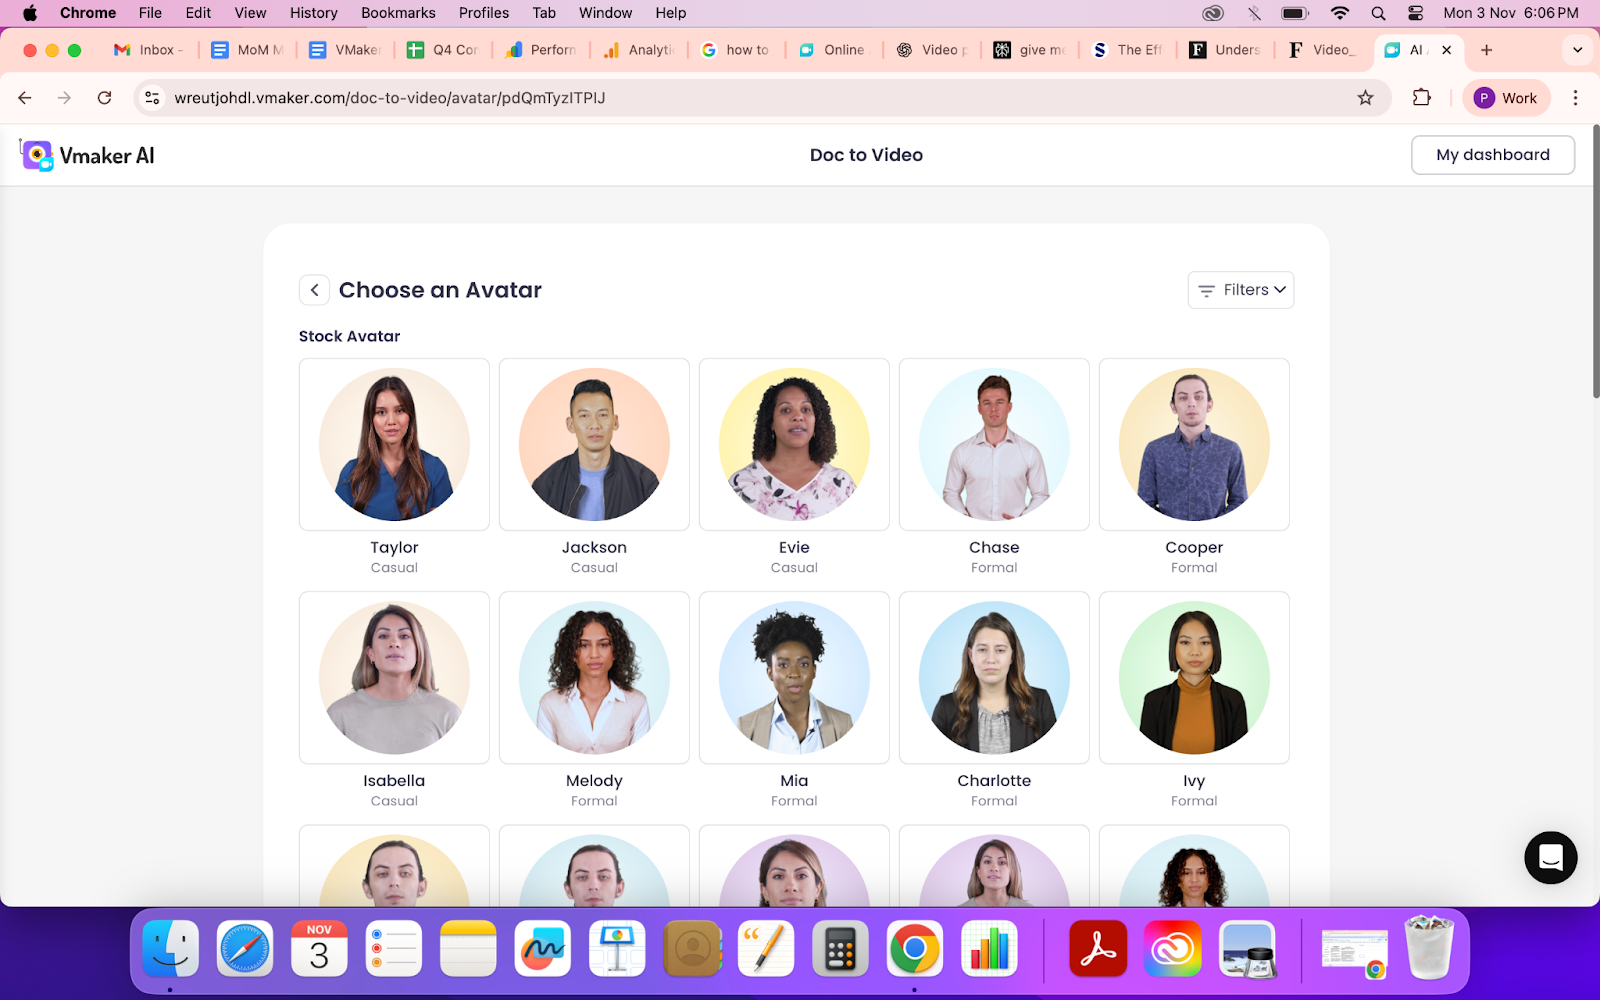Bookmark this page with the star icon
The image size is (1600, 1000).
[x=1365, y=98]
